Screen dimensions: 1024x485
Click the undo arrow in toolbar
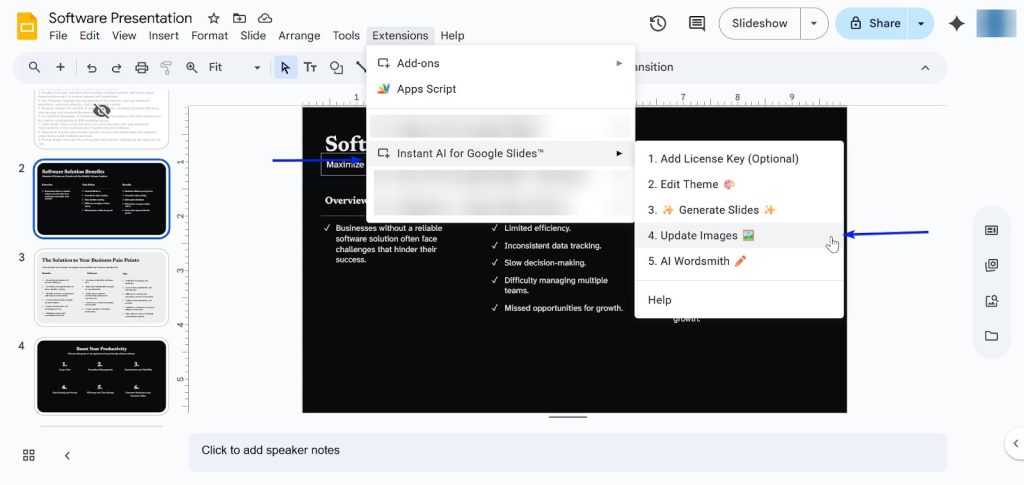pos(92,68)
